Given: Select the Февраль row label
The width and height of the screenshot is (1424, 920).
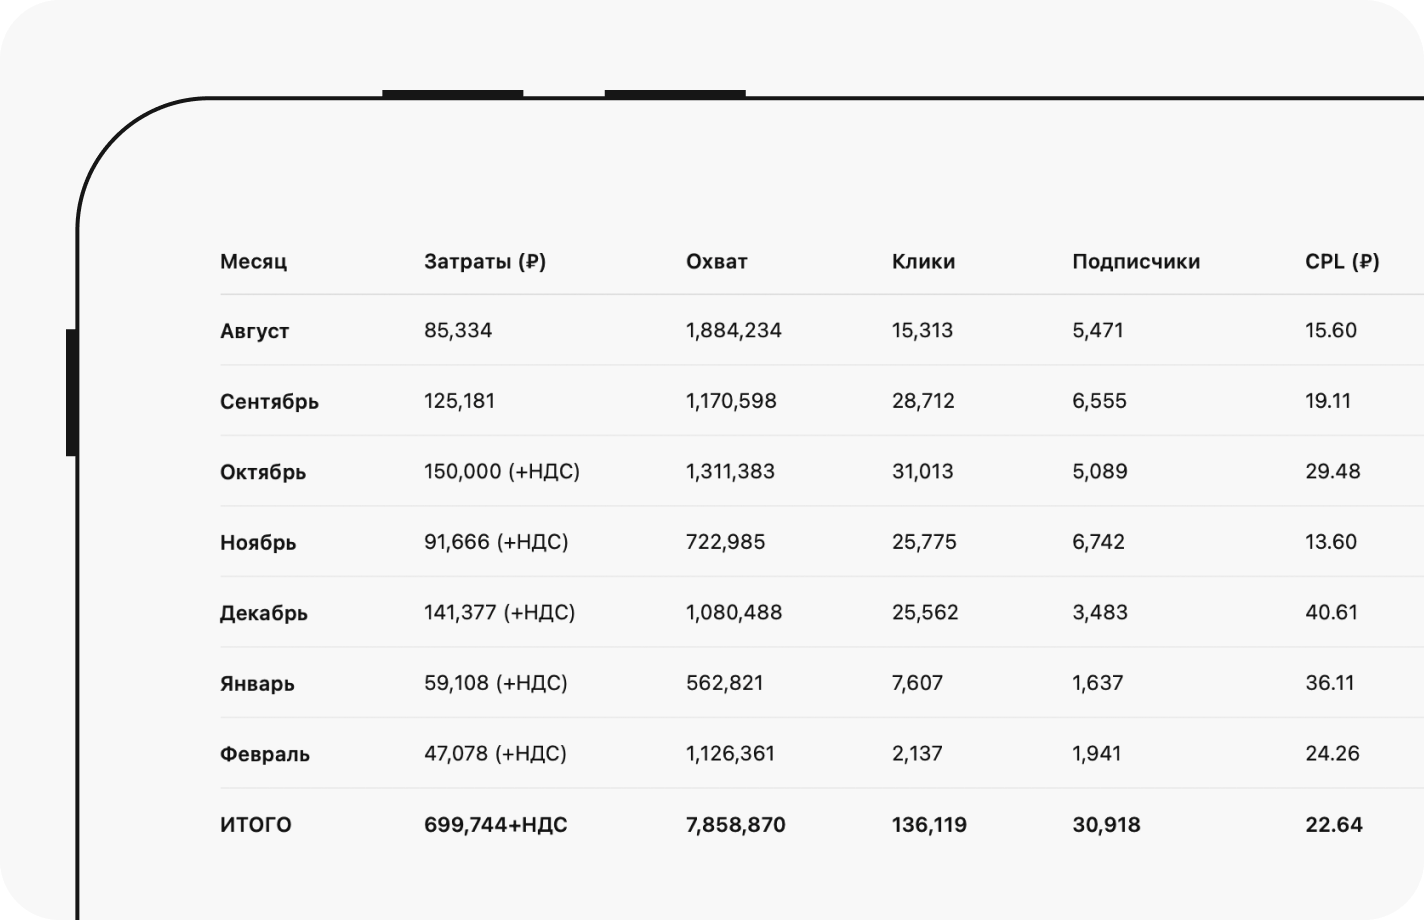Looking at the screenshot, I should (x=264, y=754).
